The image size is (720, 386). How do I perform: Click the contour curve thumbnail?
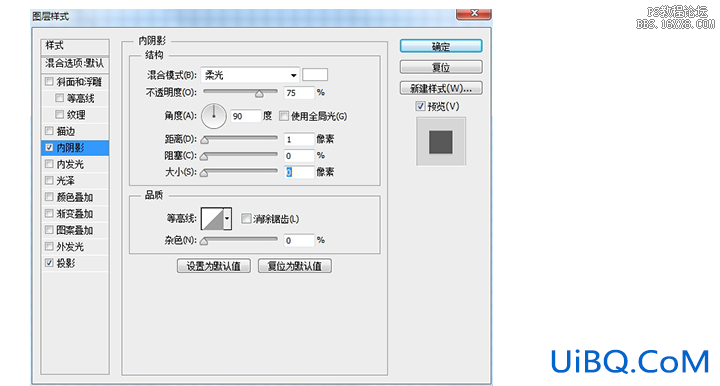tap(213, 218)
